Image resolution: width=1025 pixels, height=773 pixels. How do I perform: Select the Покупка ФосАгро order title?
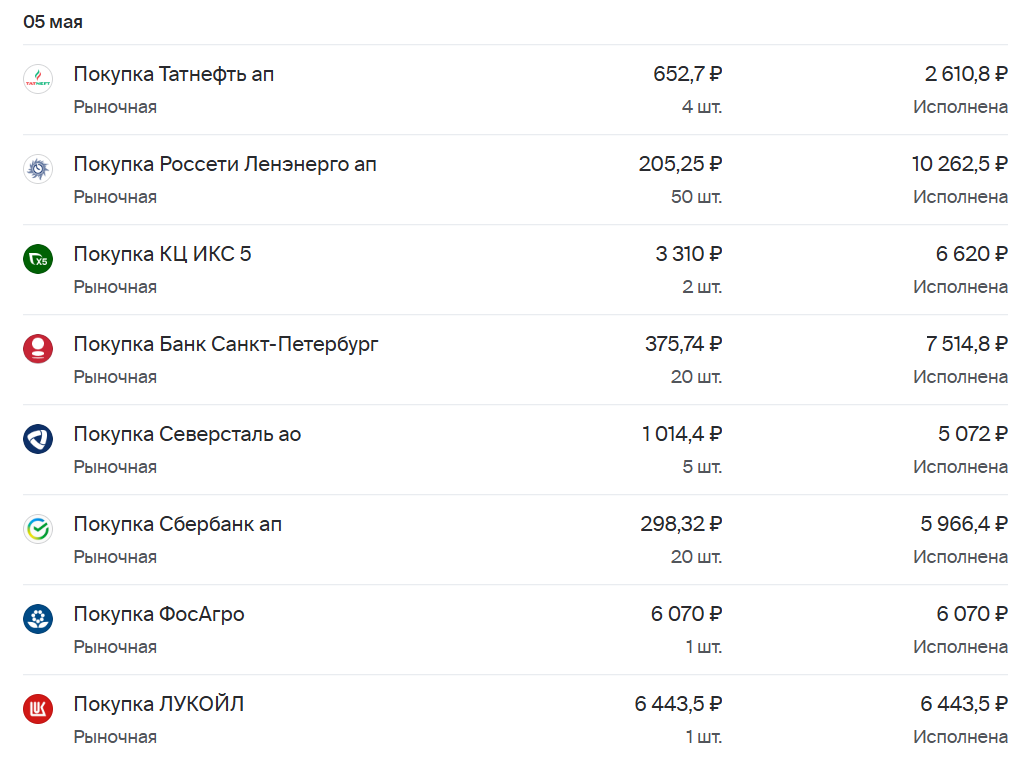click(x=159, y=614)
